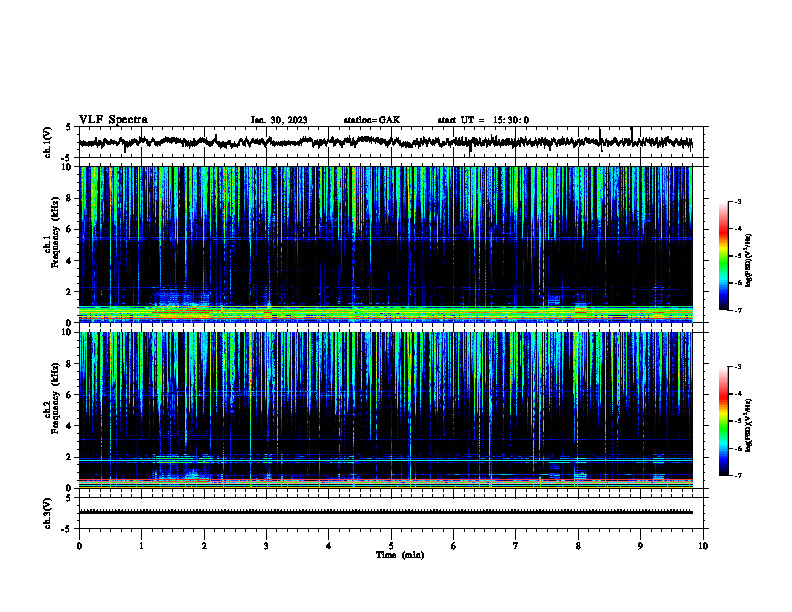
Task: Click the ch.2 color scale bar
Action: [x=723, y=421]
